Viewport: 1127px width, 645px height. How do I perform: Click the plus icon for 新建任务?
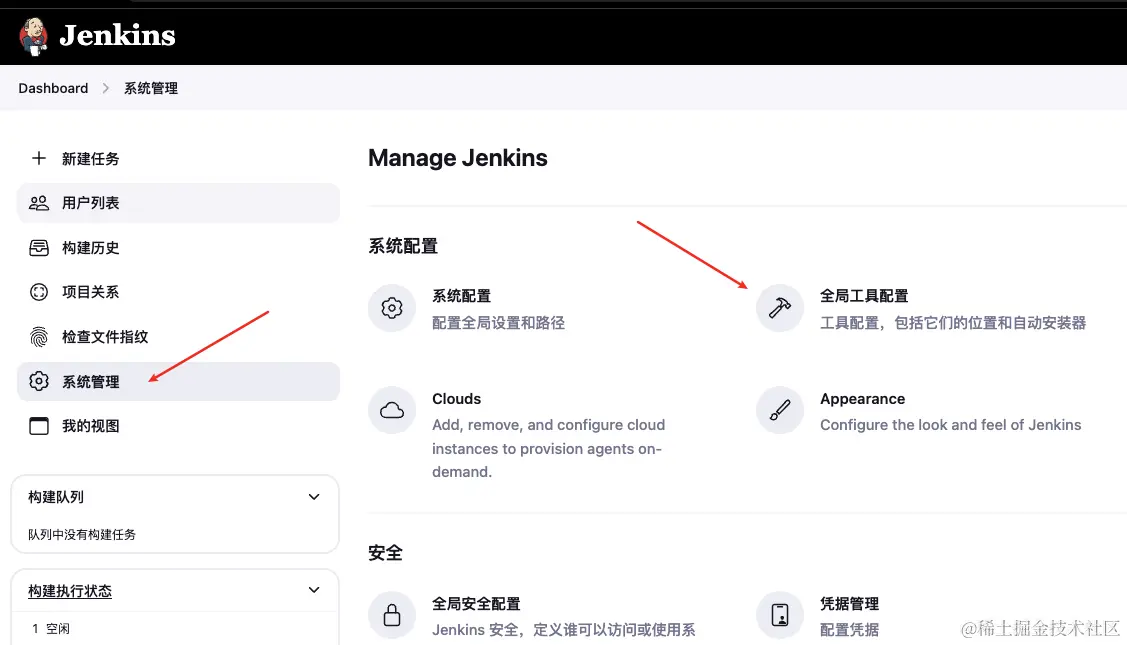(39, 158)
